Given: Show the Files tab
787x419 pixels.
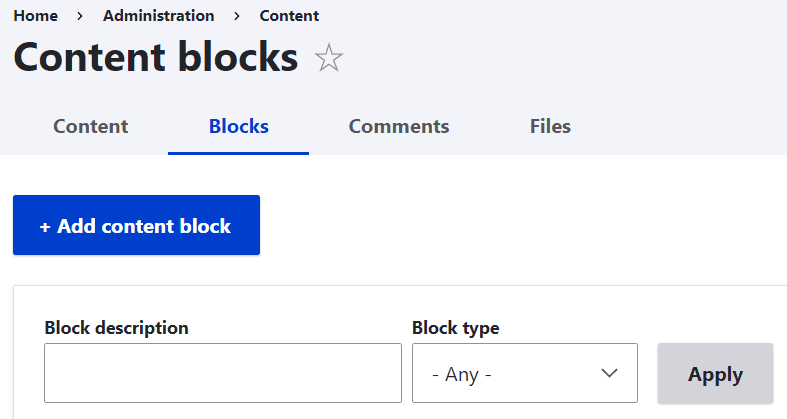Looking at the screenshot, I should 550,126.
